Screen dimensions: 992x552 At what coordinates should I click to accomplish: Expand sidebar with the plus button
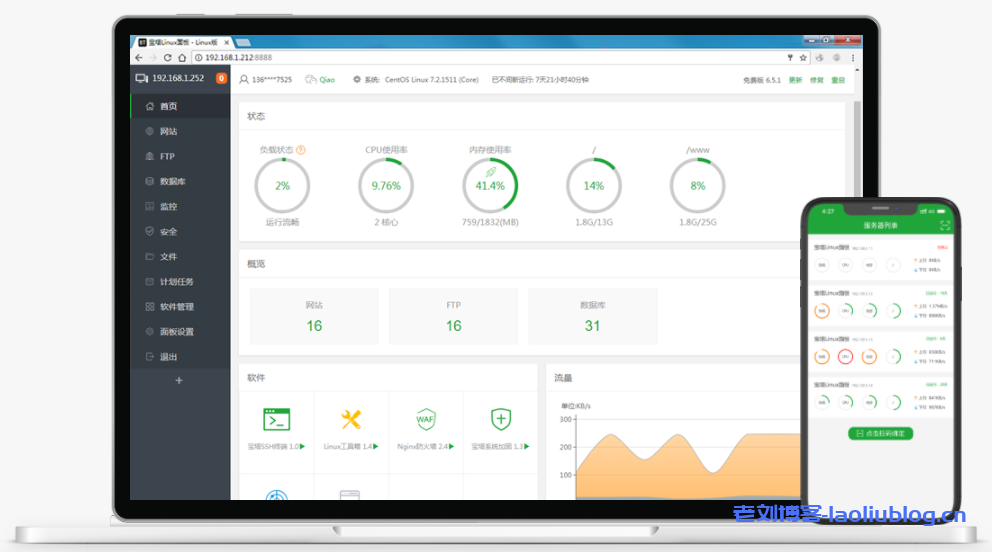(179, 381)
